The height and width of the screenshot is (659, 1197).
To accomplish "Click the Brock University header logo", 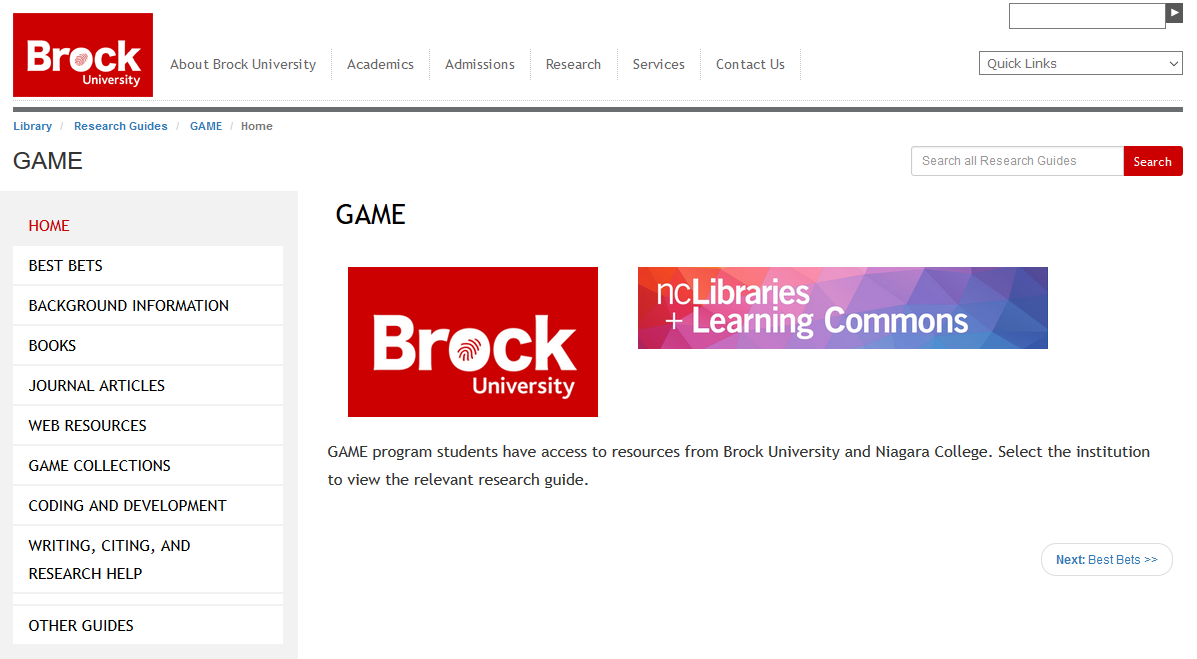I will click(x=82, y=55).
